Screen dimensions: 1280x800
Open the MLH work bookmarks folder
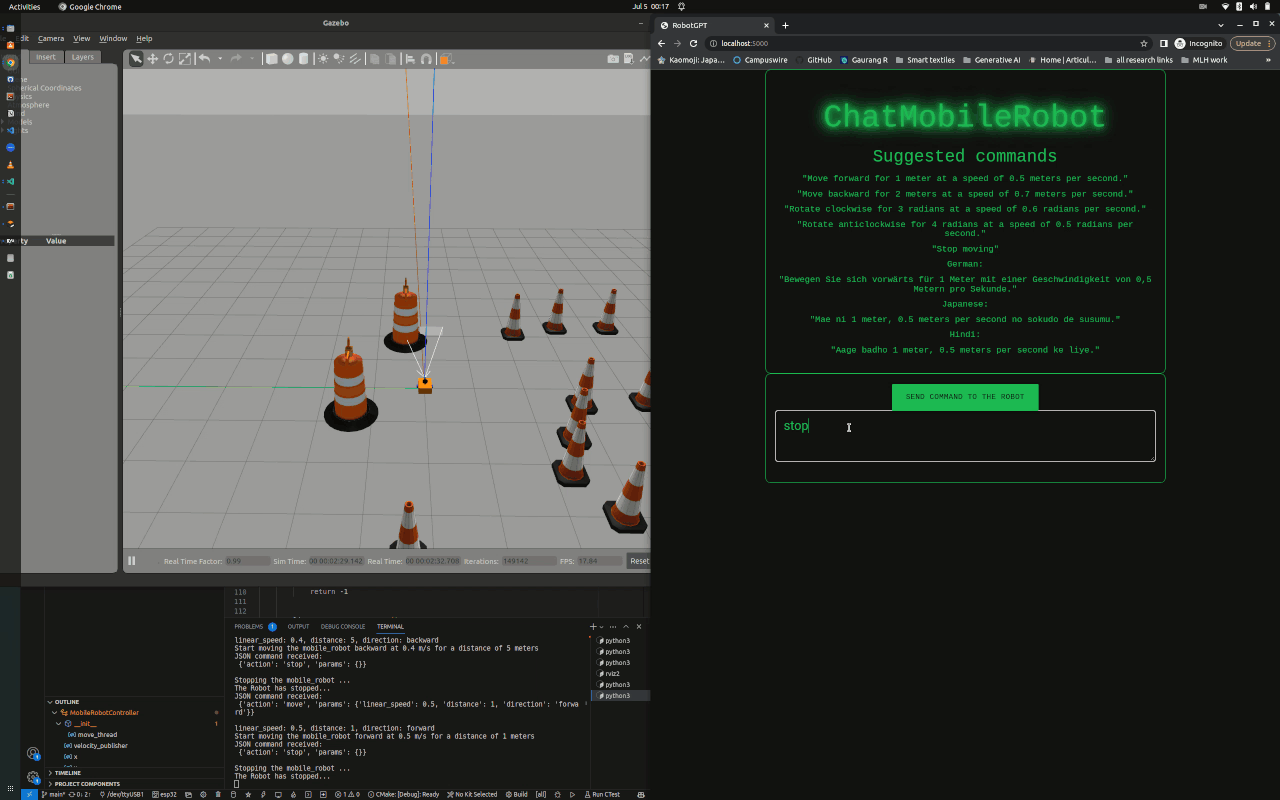pos(1204,60)
